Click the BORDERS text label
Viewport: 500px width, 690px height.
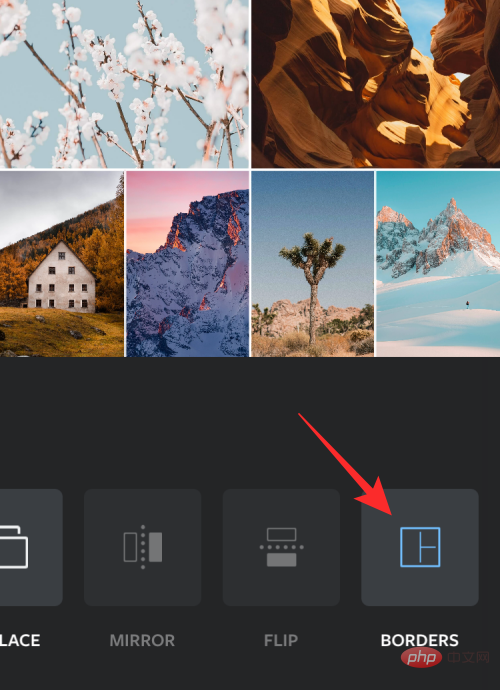click(419, 640)
